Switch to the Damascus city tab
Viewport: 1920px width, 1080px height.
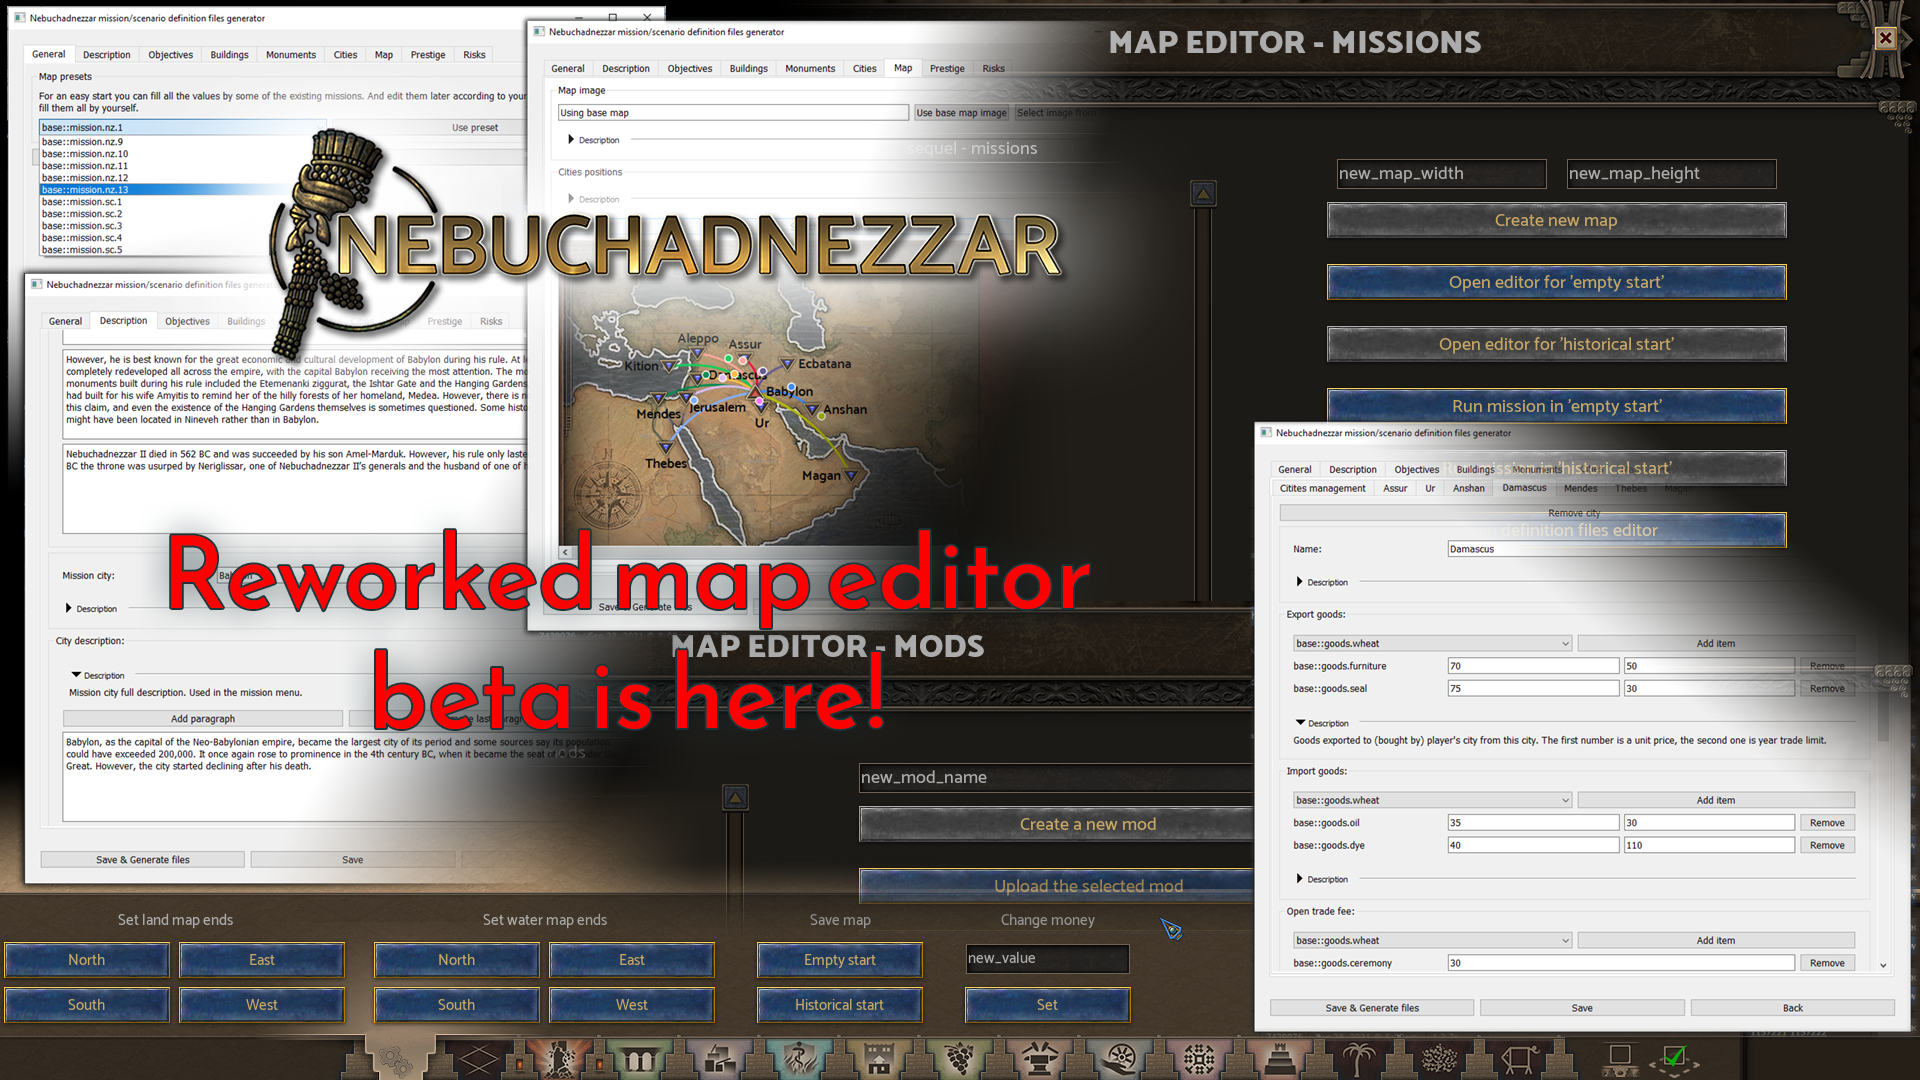pos(1524,488)
